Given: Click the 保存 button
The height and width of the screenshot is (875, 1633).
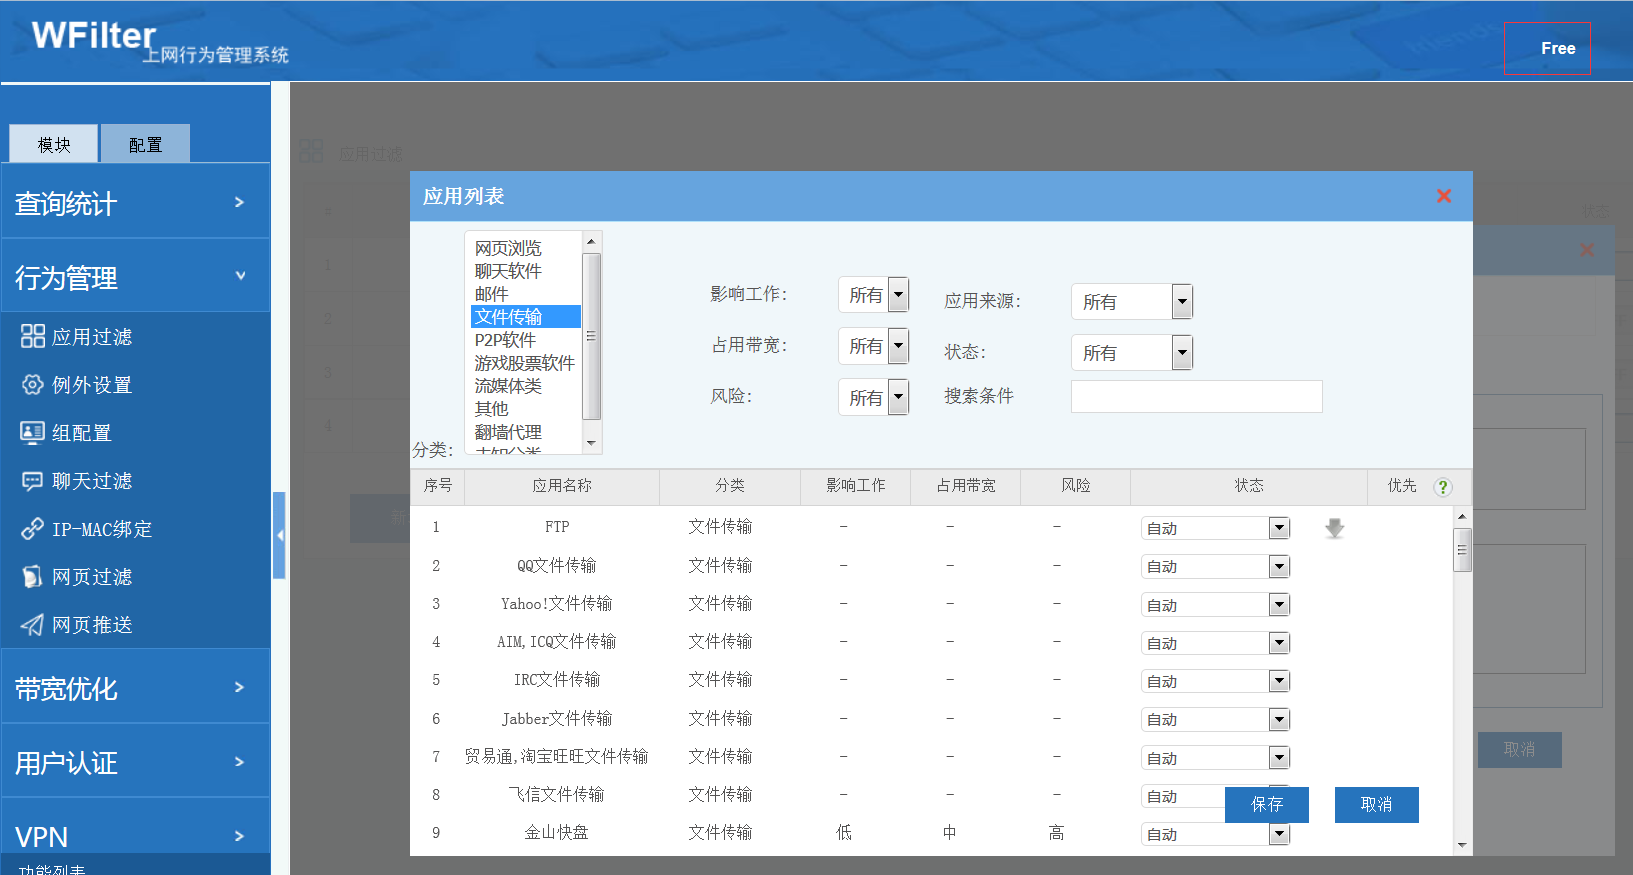Looking at the screenshot, I should click(1266, 805).
